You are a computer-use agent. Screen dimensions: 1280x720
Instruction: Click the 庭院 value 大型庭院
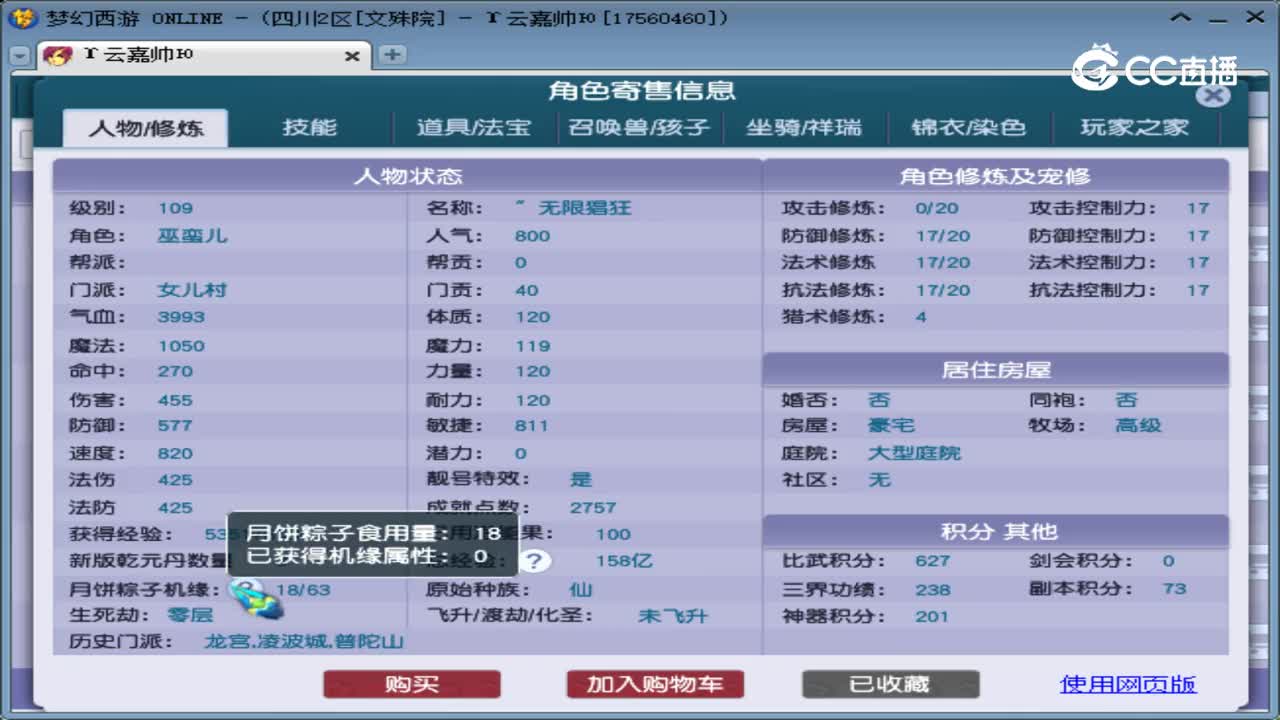(x=914, y=453)
